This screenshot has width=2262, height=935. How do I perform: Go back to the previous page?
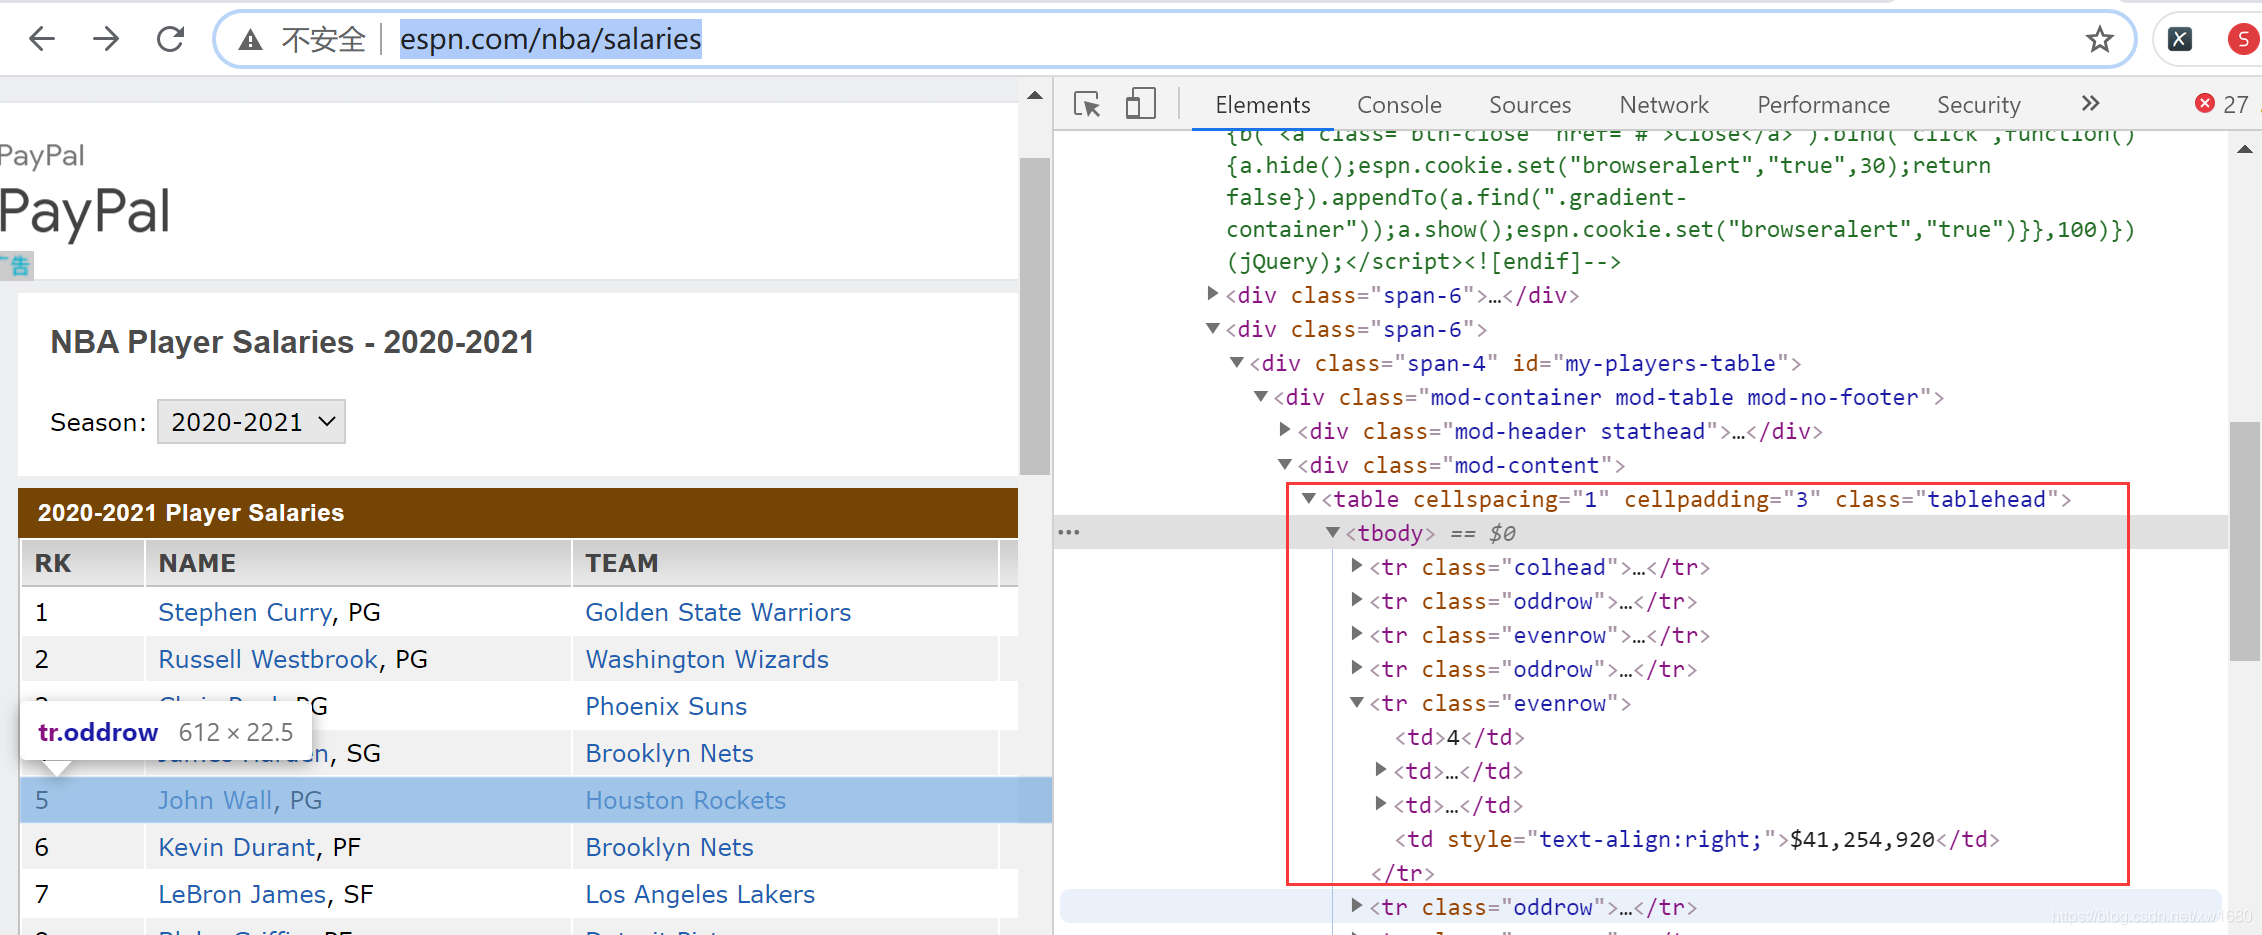42,39
